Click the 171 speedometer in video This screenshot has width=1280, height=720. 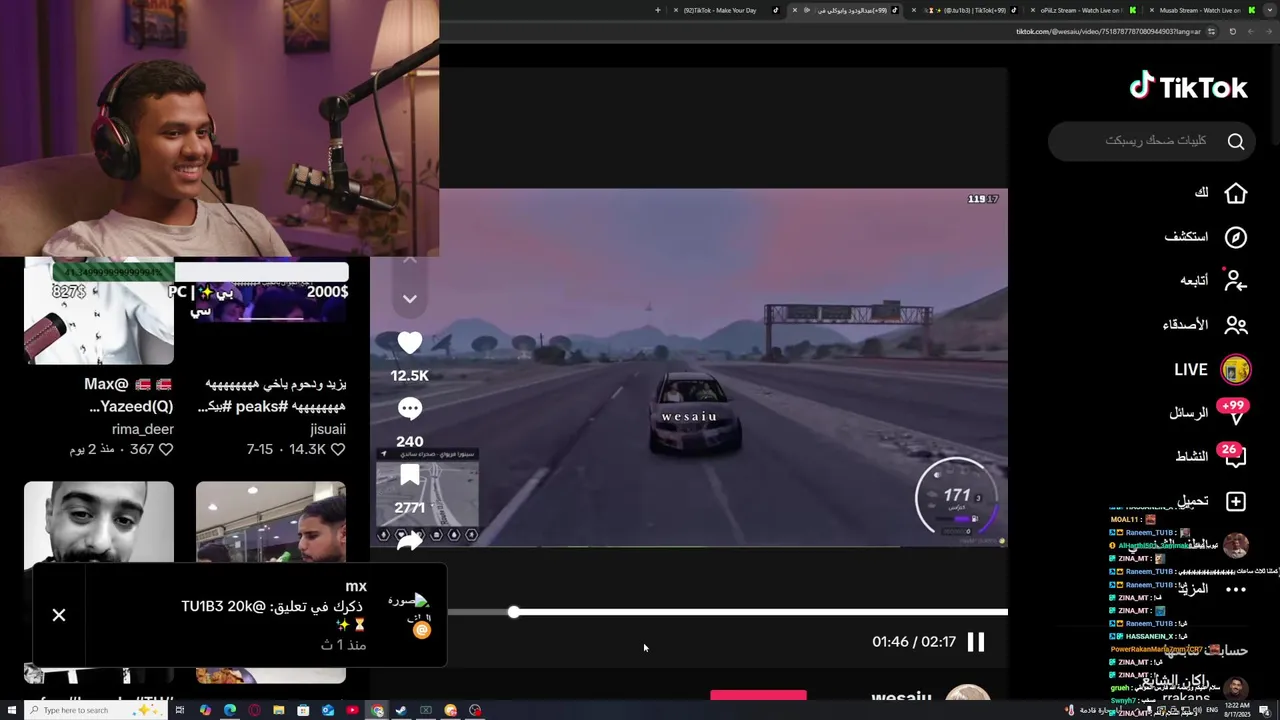click(957, 498)
